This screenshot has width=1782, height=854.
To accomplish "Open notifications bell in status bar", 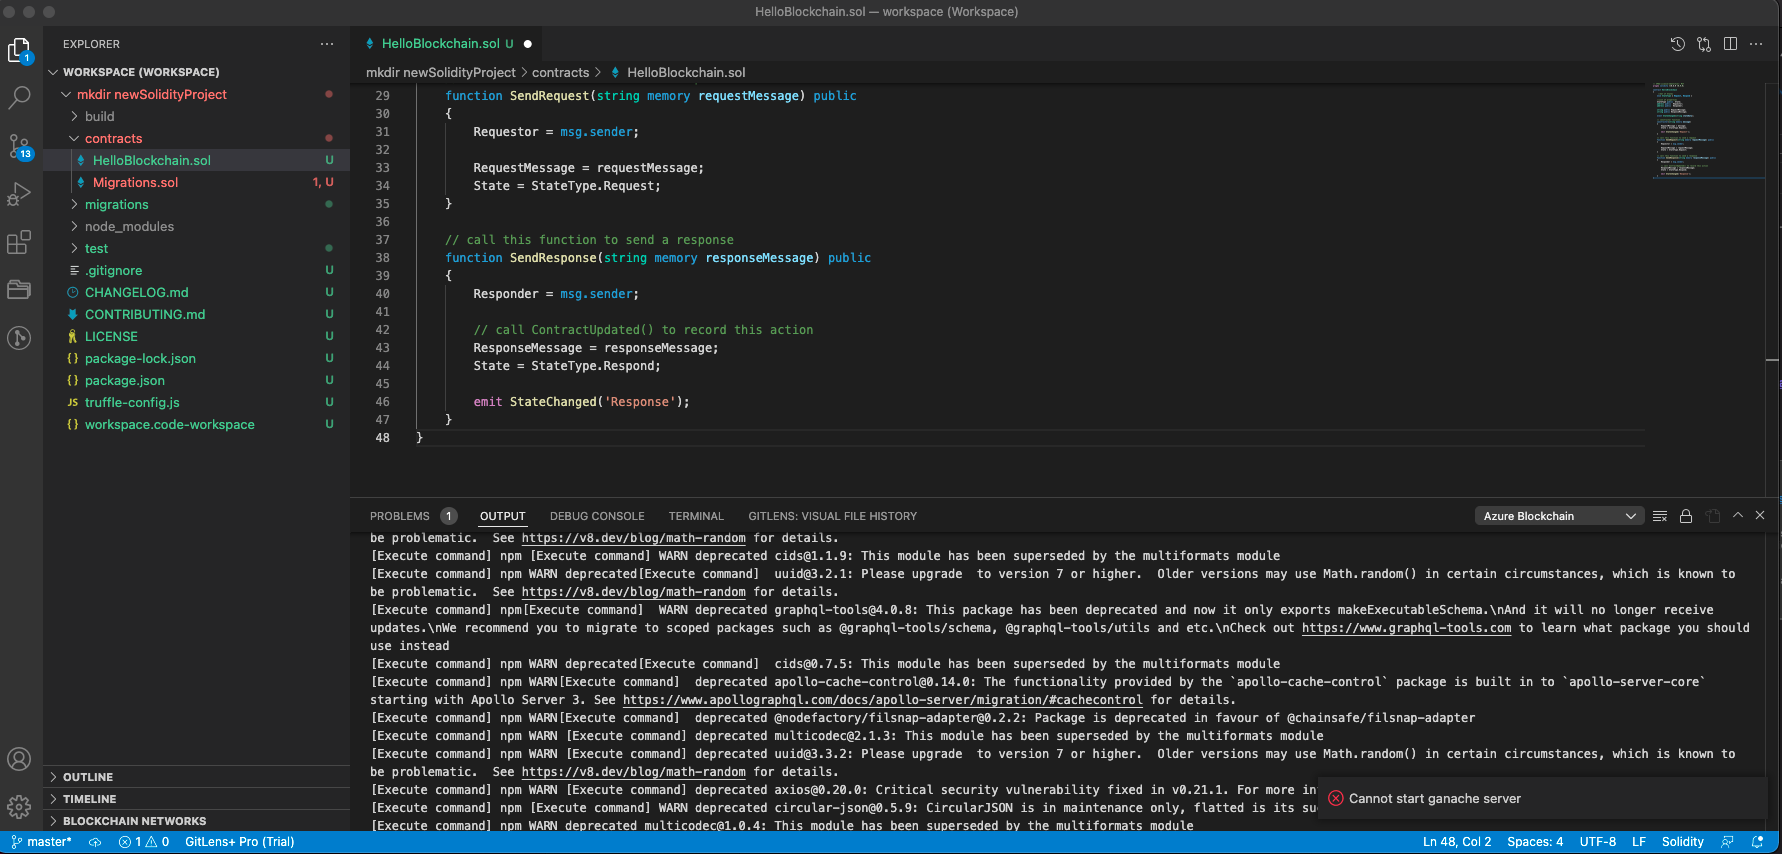I will (x=1757, y=842).
